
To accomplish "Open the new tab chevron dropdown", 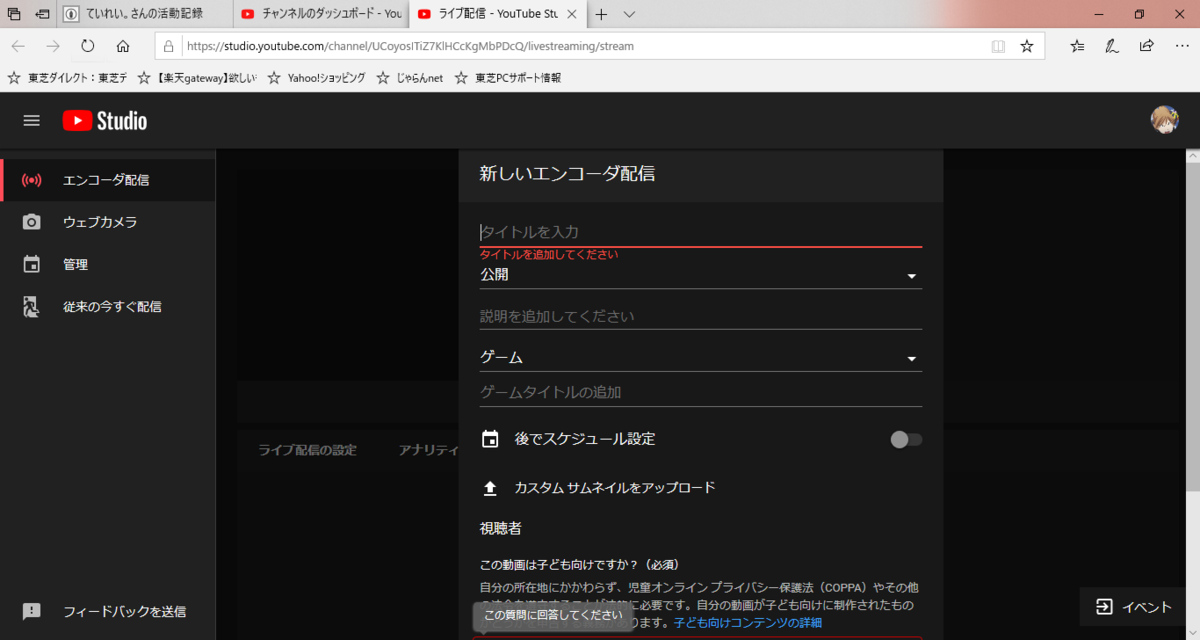I will (x=628, y=14).
